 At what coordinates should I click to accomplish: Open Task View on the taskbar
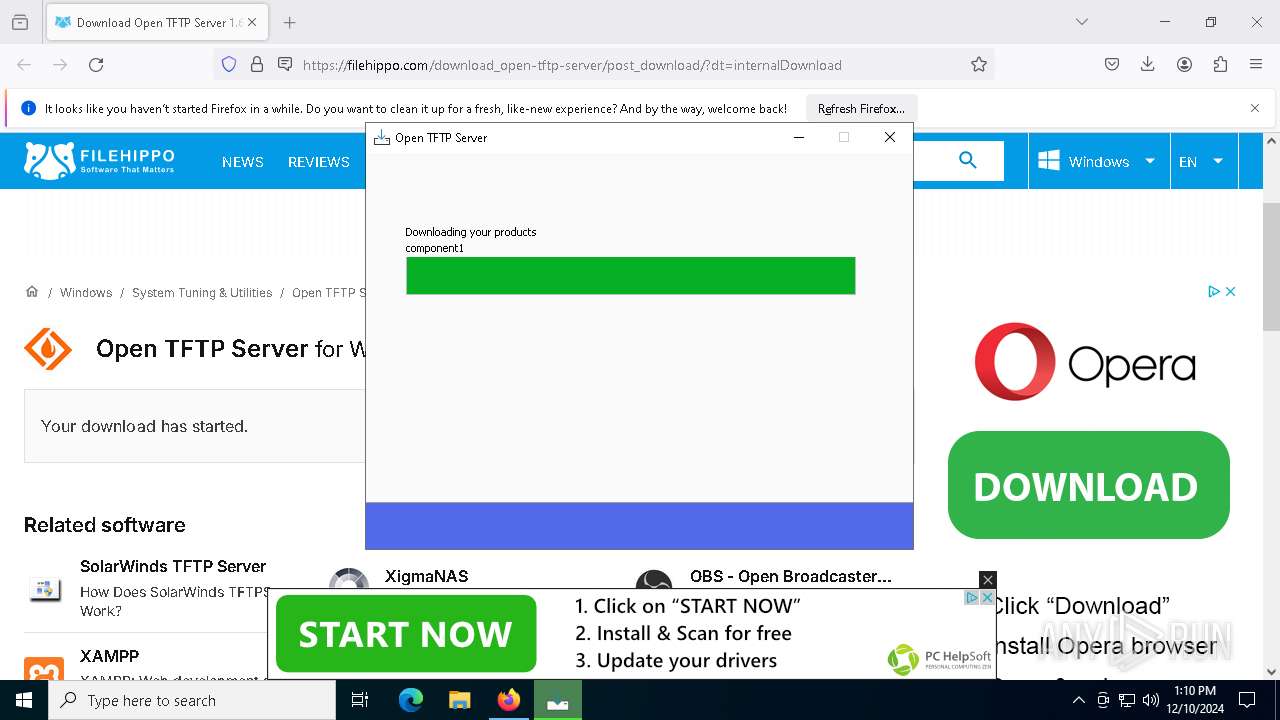coord(360,700)
